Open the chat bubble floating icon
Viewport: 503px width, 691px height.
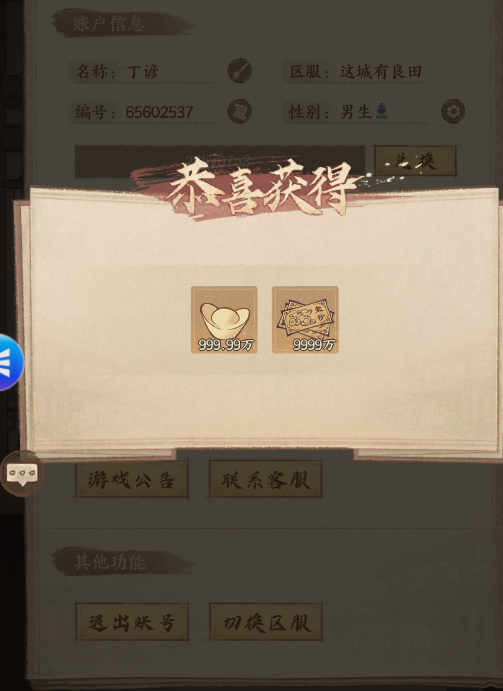point(22,474)
